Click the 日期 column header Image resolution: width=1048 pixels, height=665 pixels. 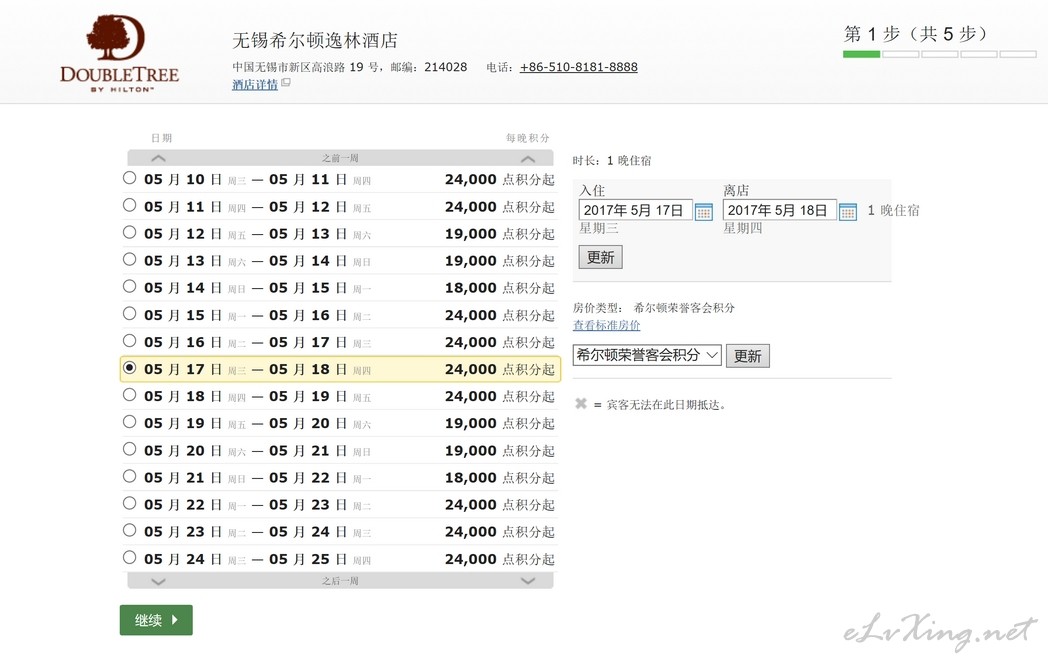coord(162,138)
